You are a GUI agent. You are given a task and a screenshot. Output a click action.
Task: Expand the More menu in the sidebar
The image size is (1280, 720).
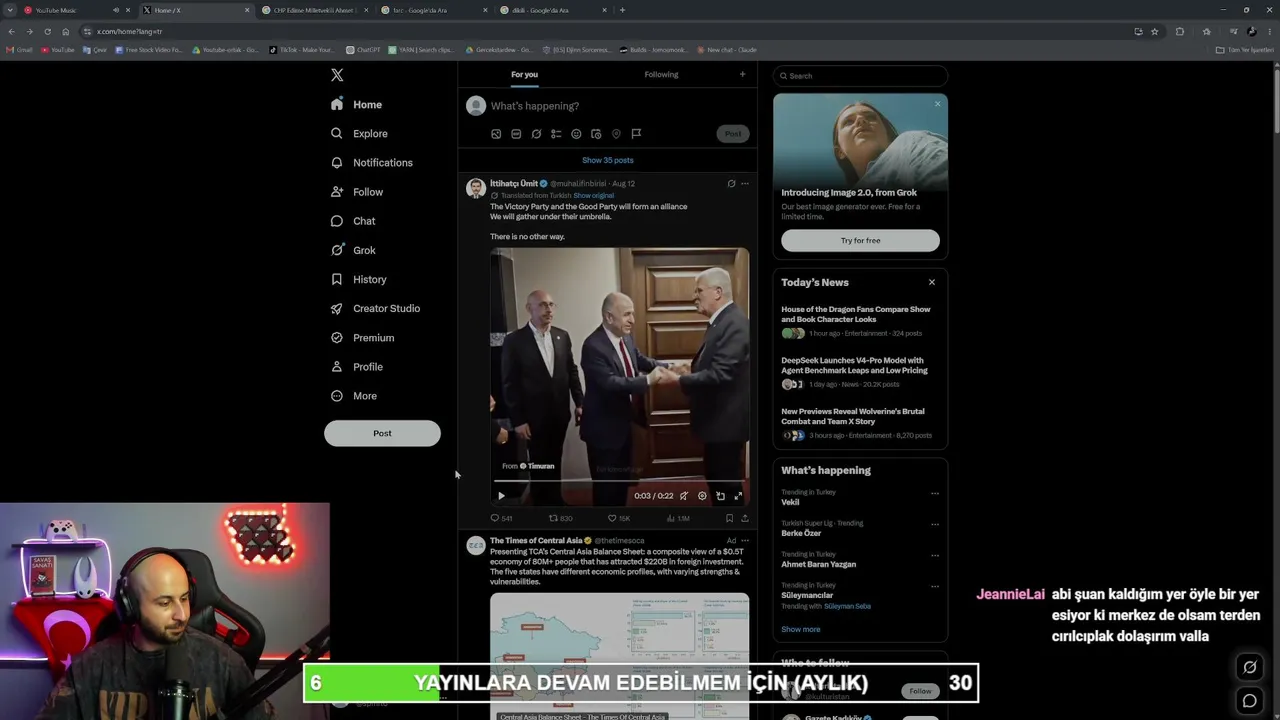click(x=353, y=396)
